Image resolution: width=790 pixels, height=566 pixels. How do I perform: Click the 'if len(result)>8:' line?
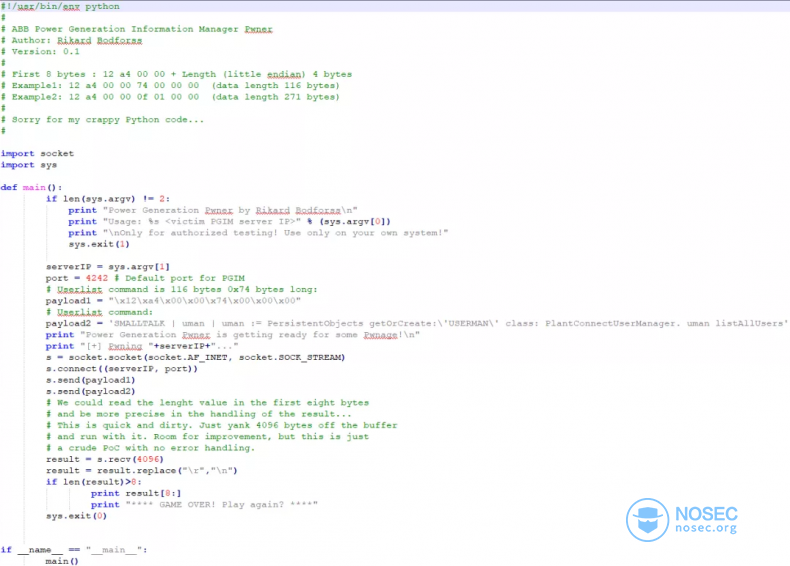pyautogui.click(x=94, y=482)
